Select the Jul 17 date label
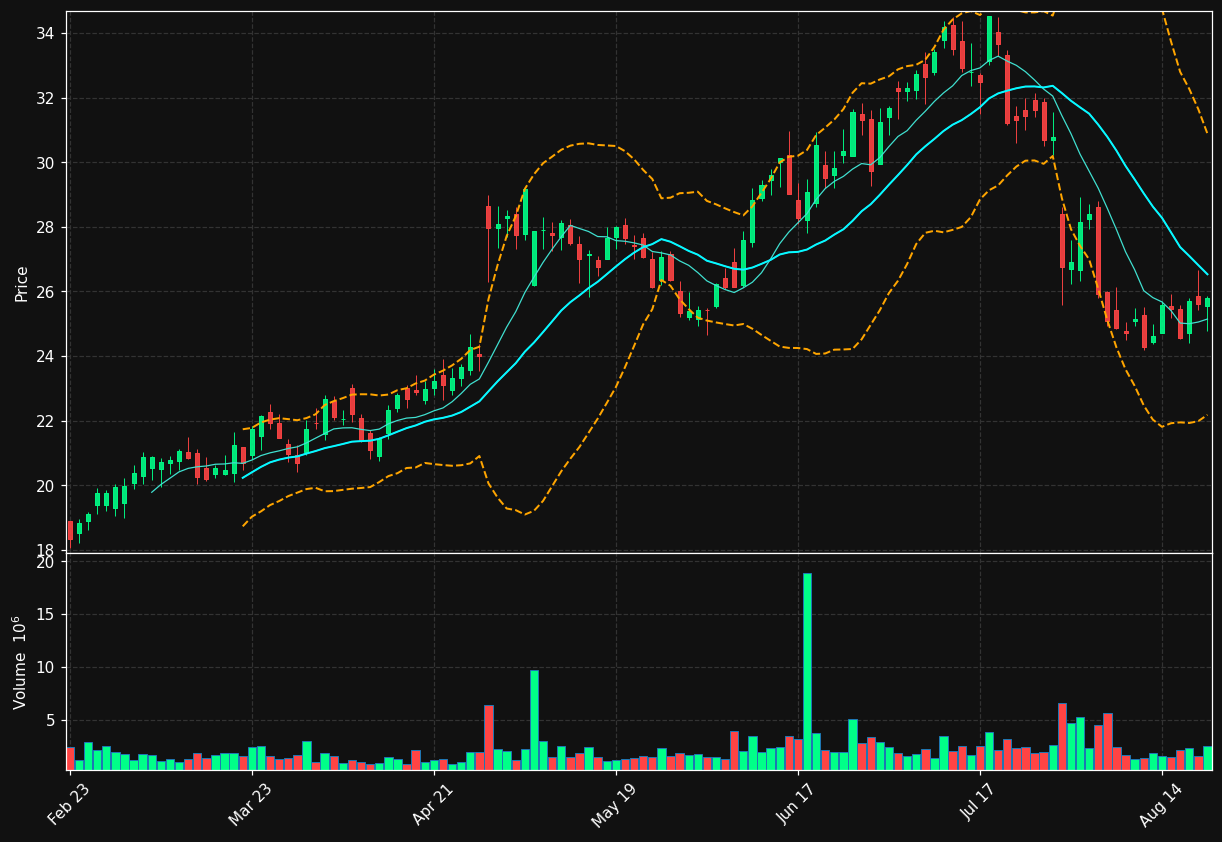Screen dimensions: 1222x842 (979, 804)
